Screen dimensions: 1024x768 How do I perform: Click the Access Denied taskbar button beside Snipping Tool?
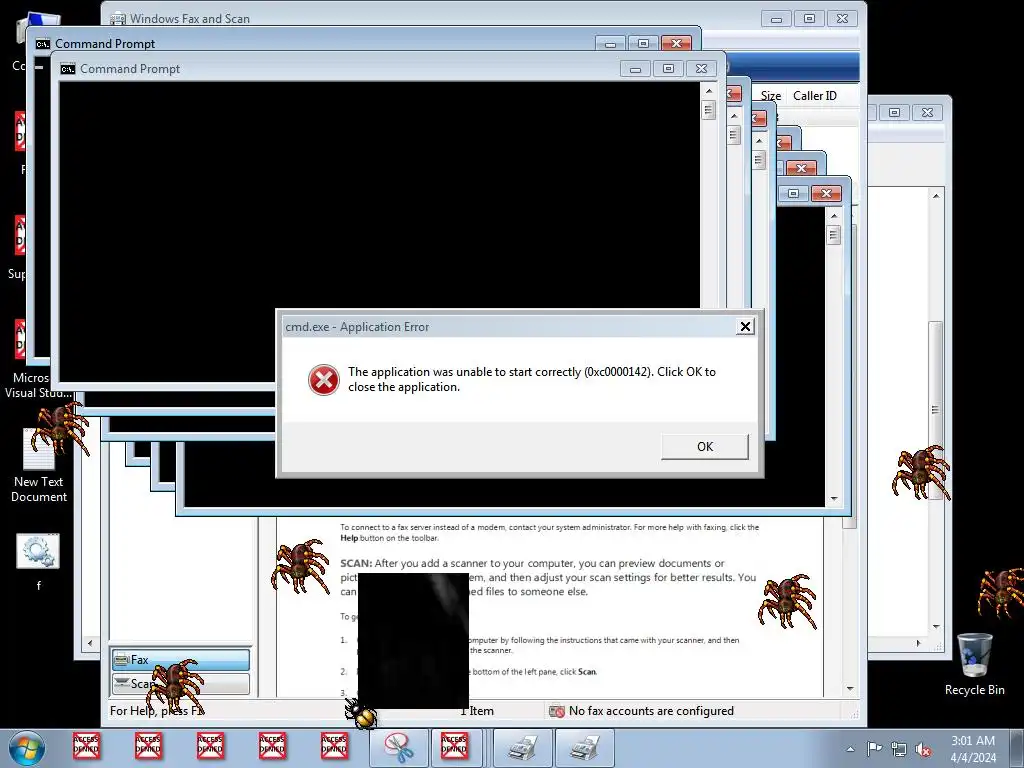tap(455, 748)
